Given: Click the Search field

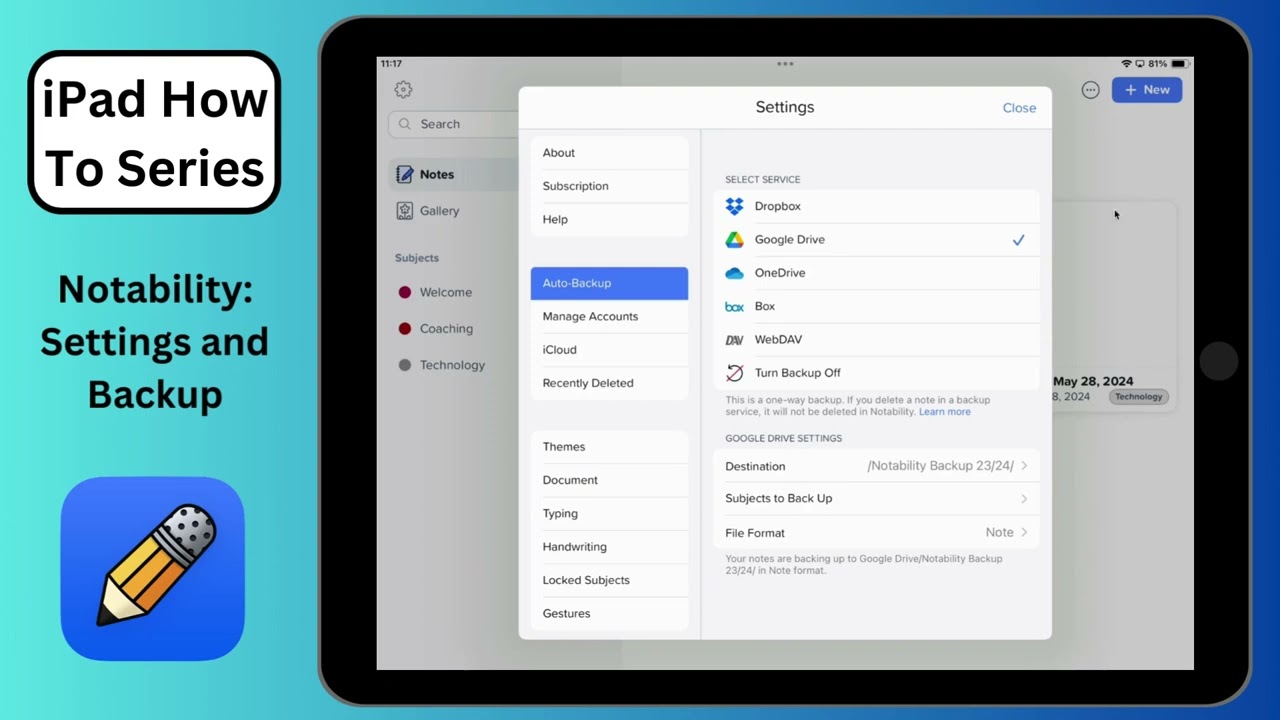Looking at the screenshot, I should (x=453, y=124).
